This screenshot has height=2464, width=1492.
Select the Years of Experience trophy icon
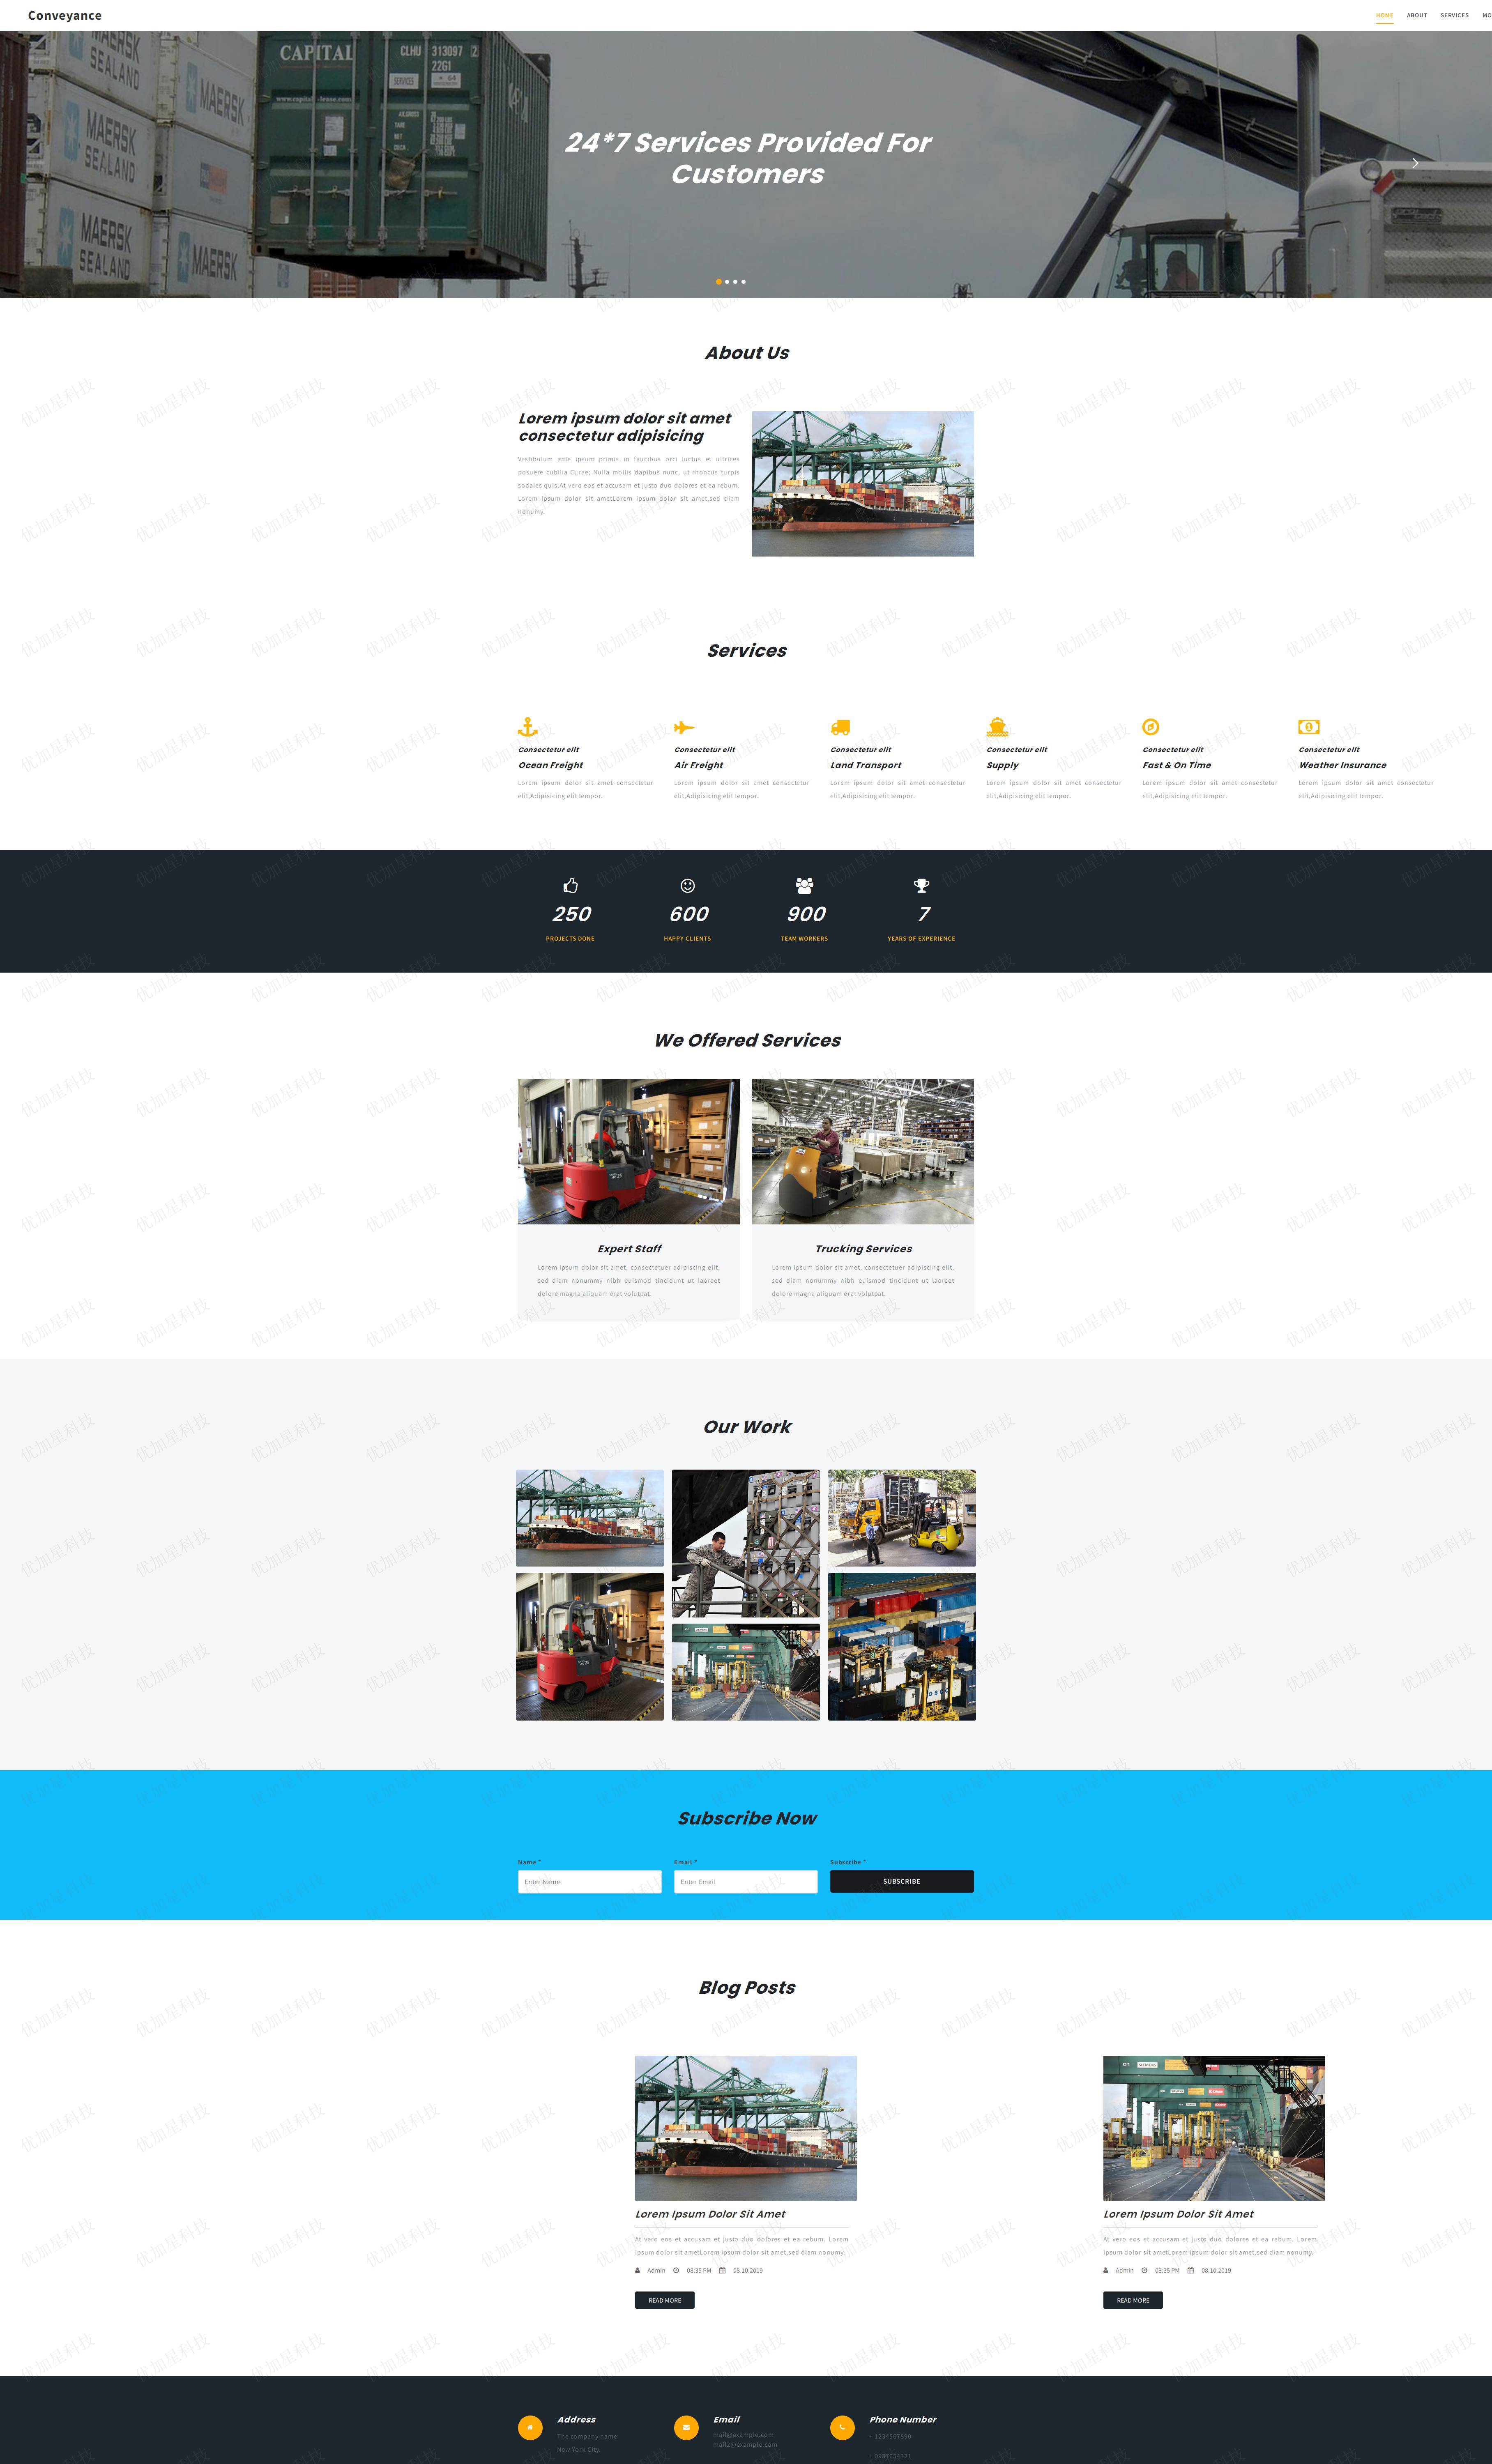(922, 883)
